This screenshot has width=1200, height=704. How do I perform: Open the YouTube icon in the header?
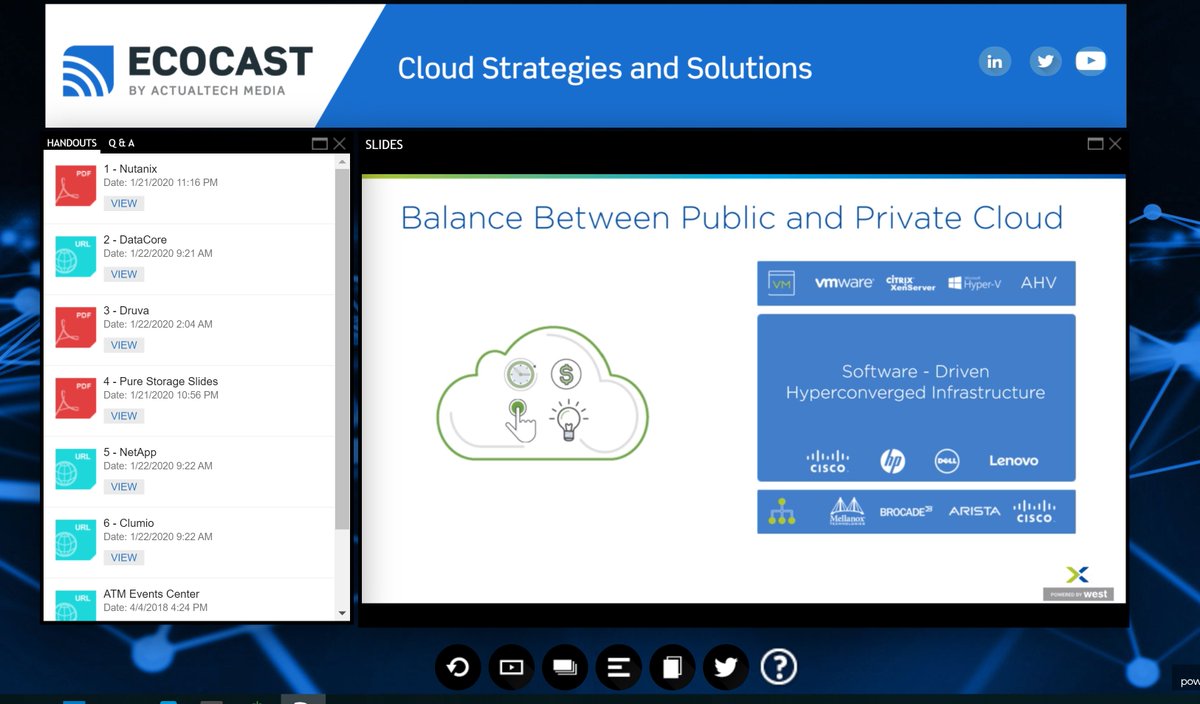[1091, 62]
